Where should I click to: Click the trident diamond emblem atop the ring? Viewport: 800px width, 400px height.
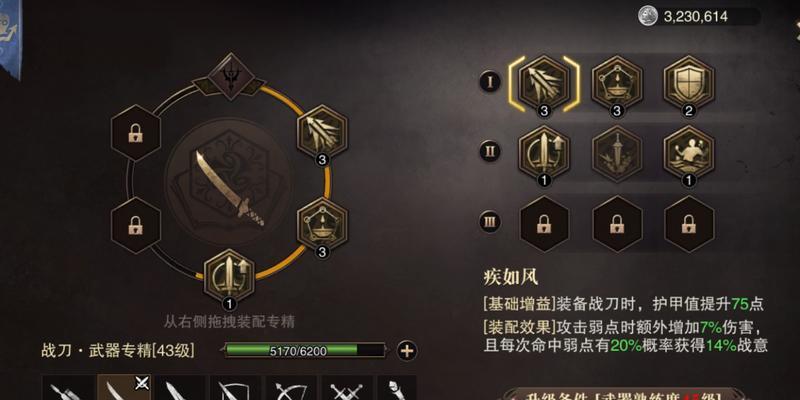[231, 77]
